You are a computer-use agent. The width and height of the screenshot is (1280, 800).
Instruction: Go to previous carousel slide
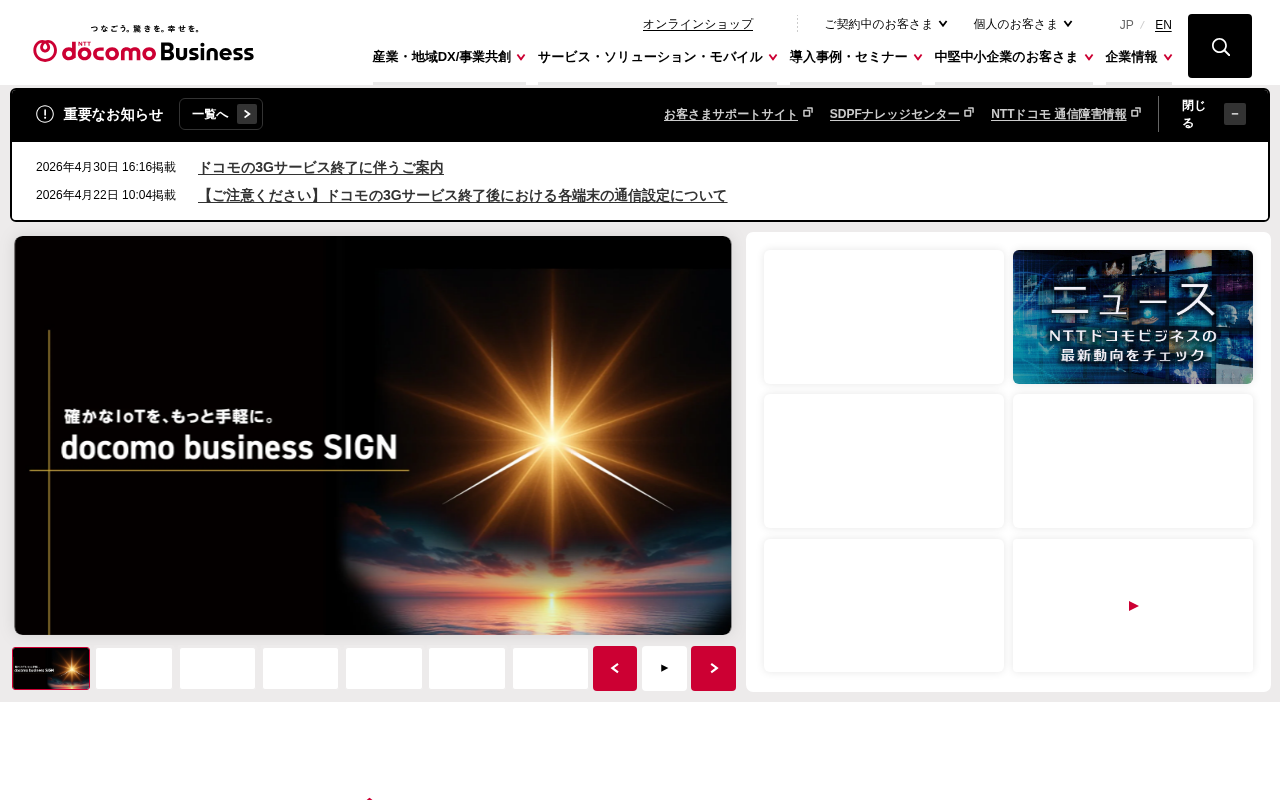[x=615, y=668]
